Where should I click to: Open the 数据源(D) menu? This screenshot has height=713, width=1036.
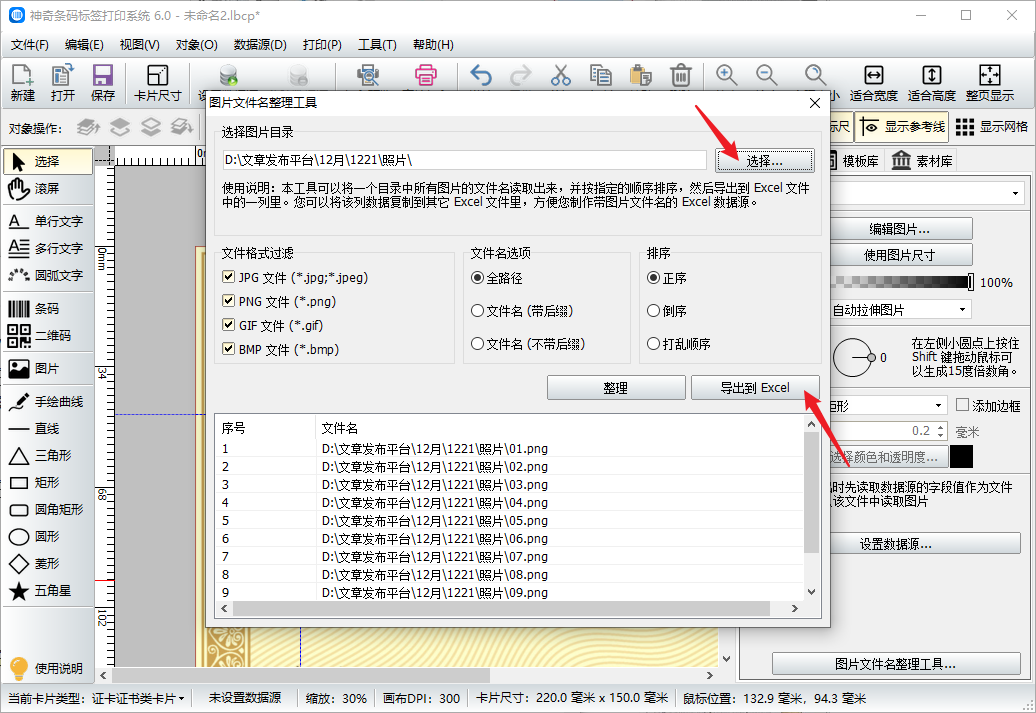260,44
